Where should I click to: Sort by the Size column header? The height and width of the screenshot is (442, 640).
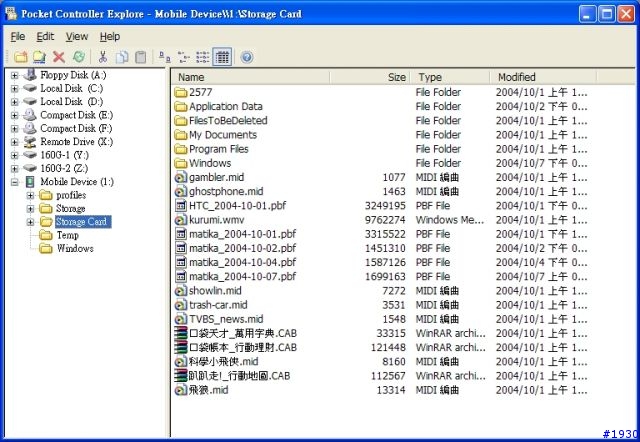(369, 77)
